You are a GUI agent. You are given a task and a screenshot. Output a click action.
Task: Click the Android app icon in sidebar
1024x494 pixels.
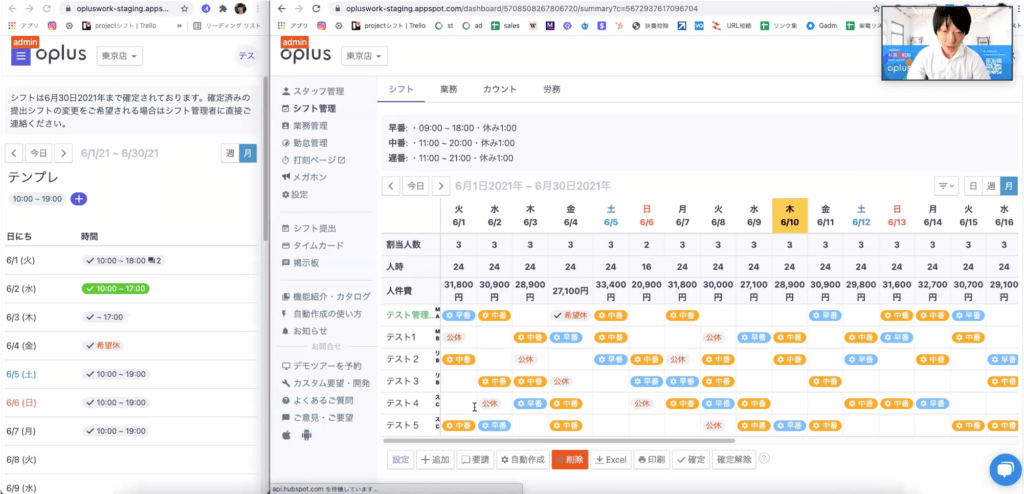point(306,435)
